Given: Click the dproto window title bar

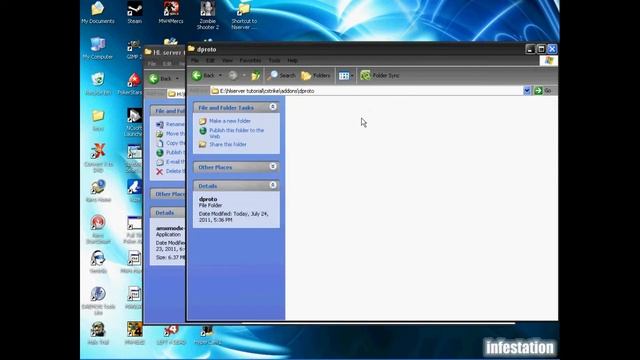Looking at the screenshot, I should point(355,49).
